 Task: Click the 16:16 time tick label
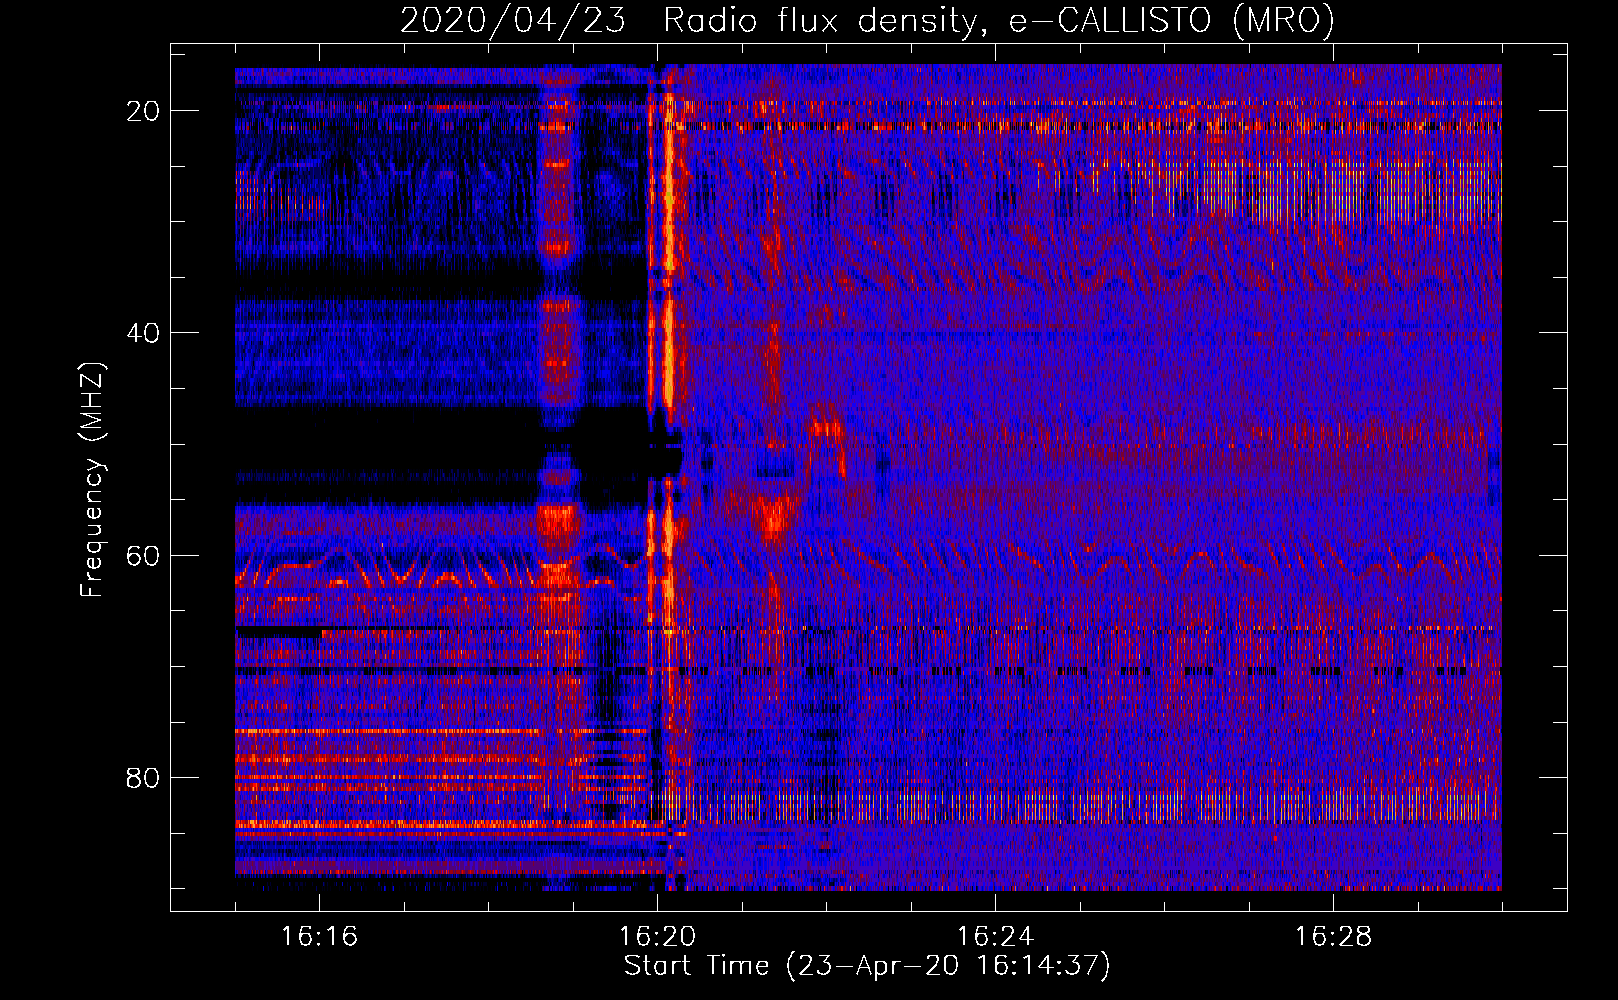tap(319, 937)
